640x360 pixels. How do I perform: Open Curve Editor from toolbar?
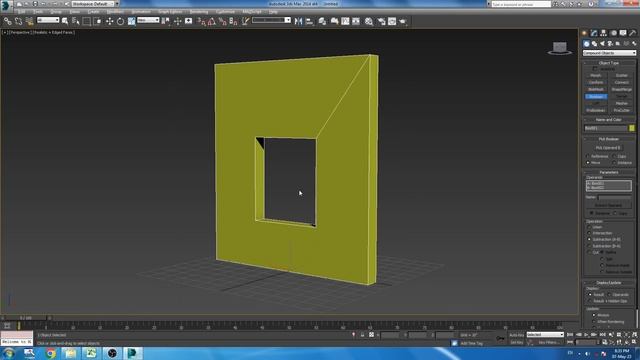(x=345, y=21)
